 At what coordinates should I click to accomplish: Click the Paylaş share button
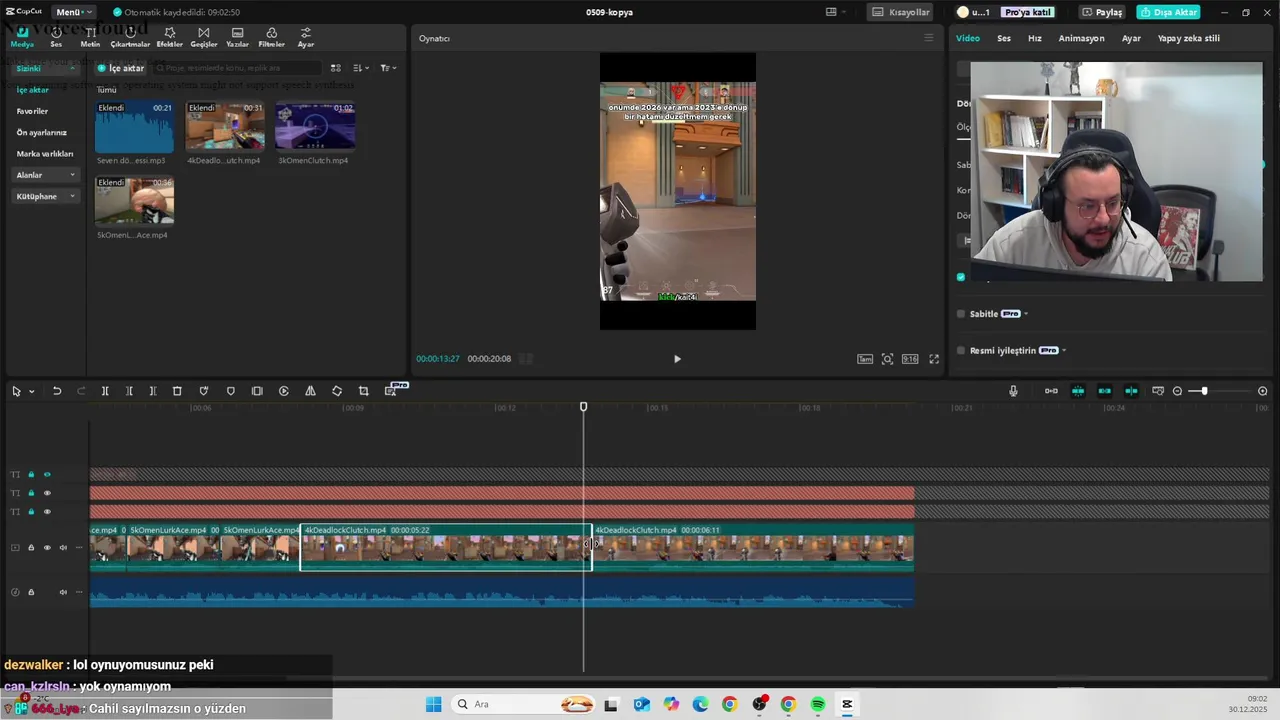pos(1102,12)
